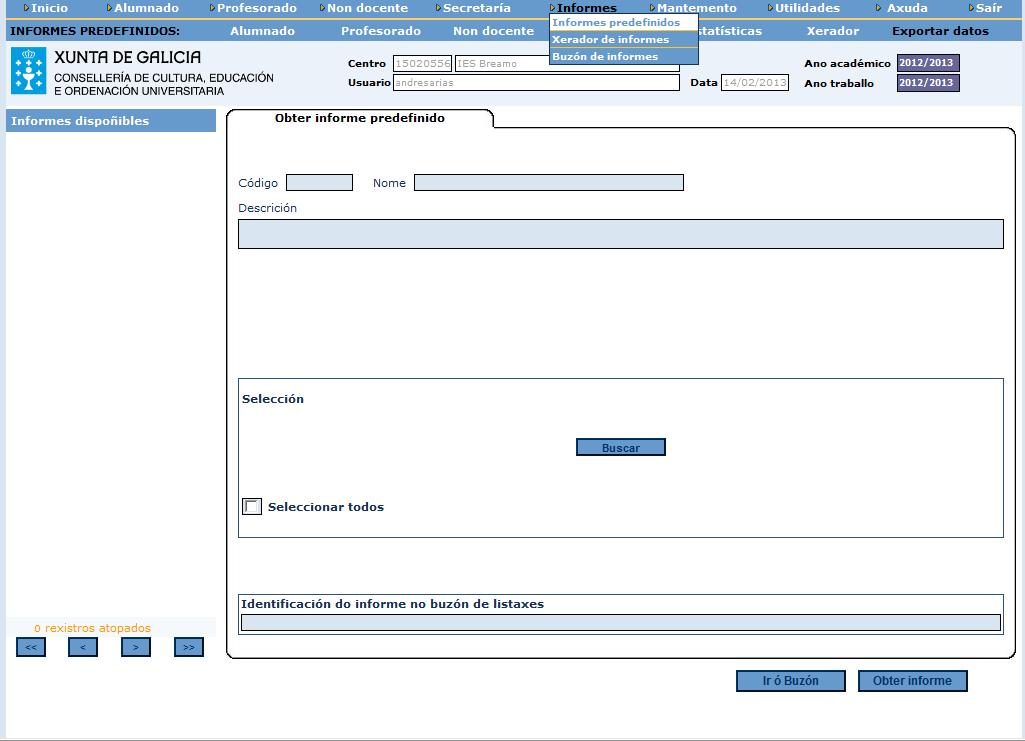Viewport: 1025px width, 741px height.
Task: Advance to next results page
Action: point(136,646)
